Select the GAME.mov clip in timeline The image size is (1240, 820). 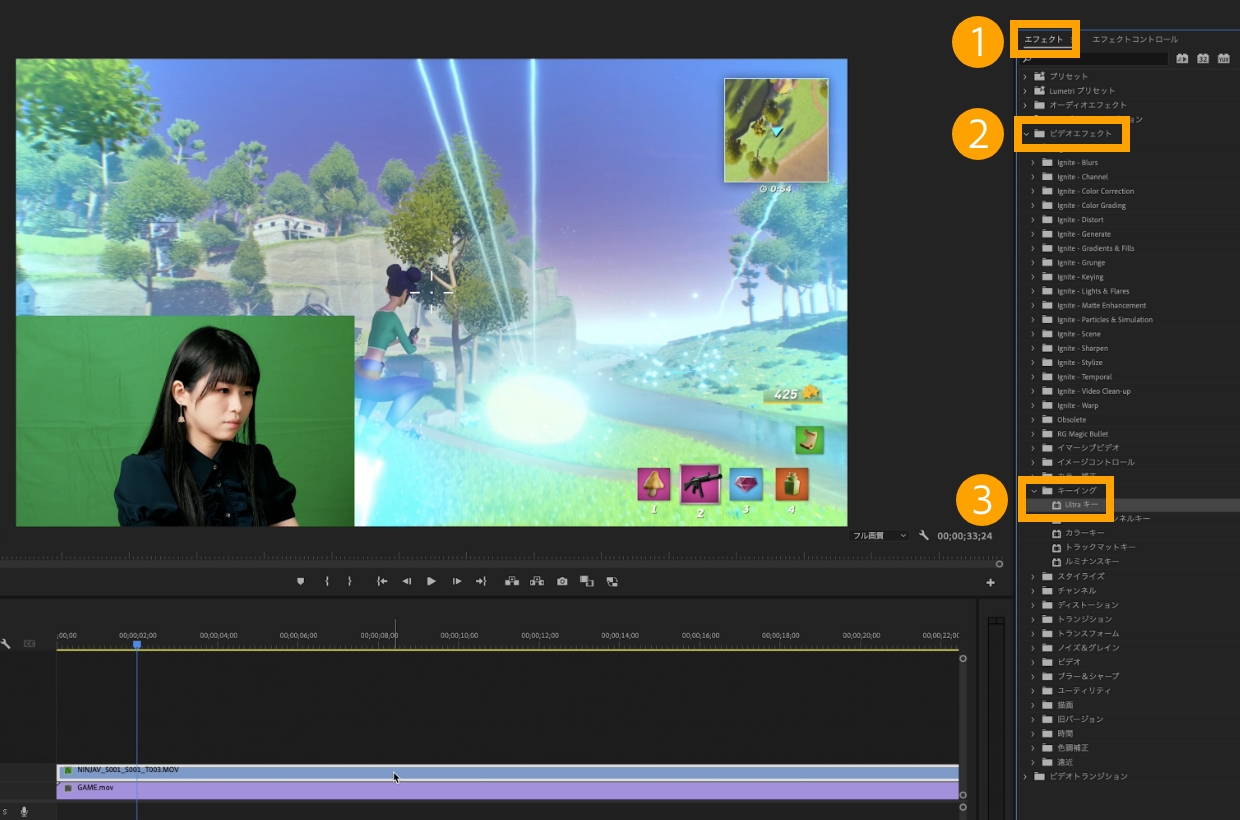point(507,790)
